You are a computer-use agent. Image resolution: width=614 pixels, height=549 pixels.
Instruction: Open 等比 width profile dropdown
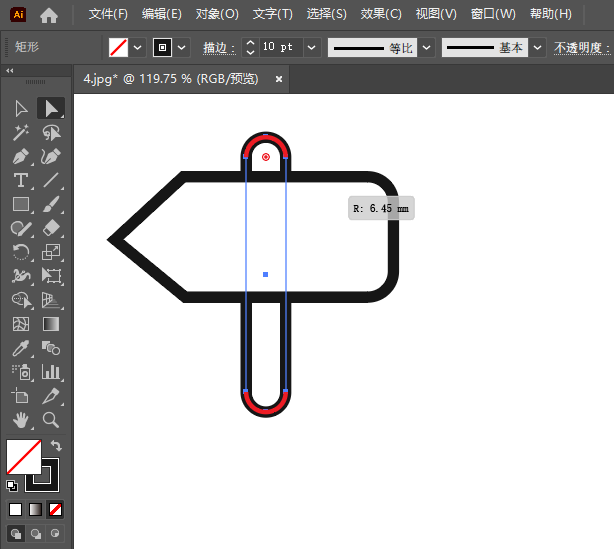click(x=426, y=48)
